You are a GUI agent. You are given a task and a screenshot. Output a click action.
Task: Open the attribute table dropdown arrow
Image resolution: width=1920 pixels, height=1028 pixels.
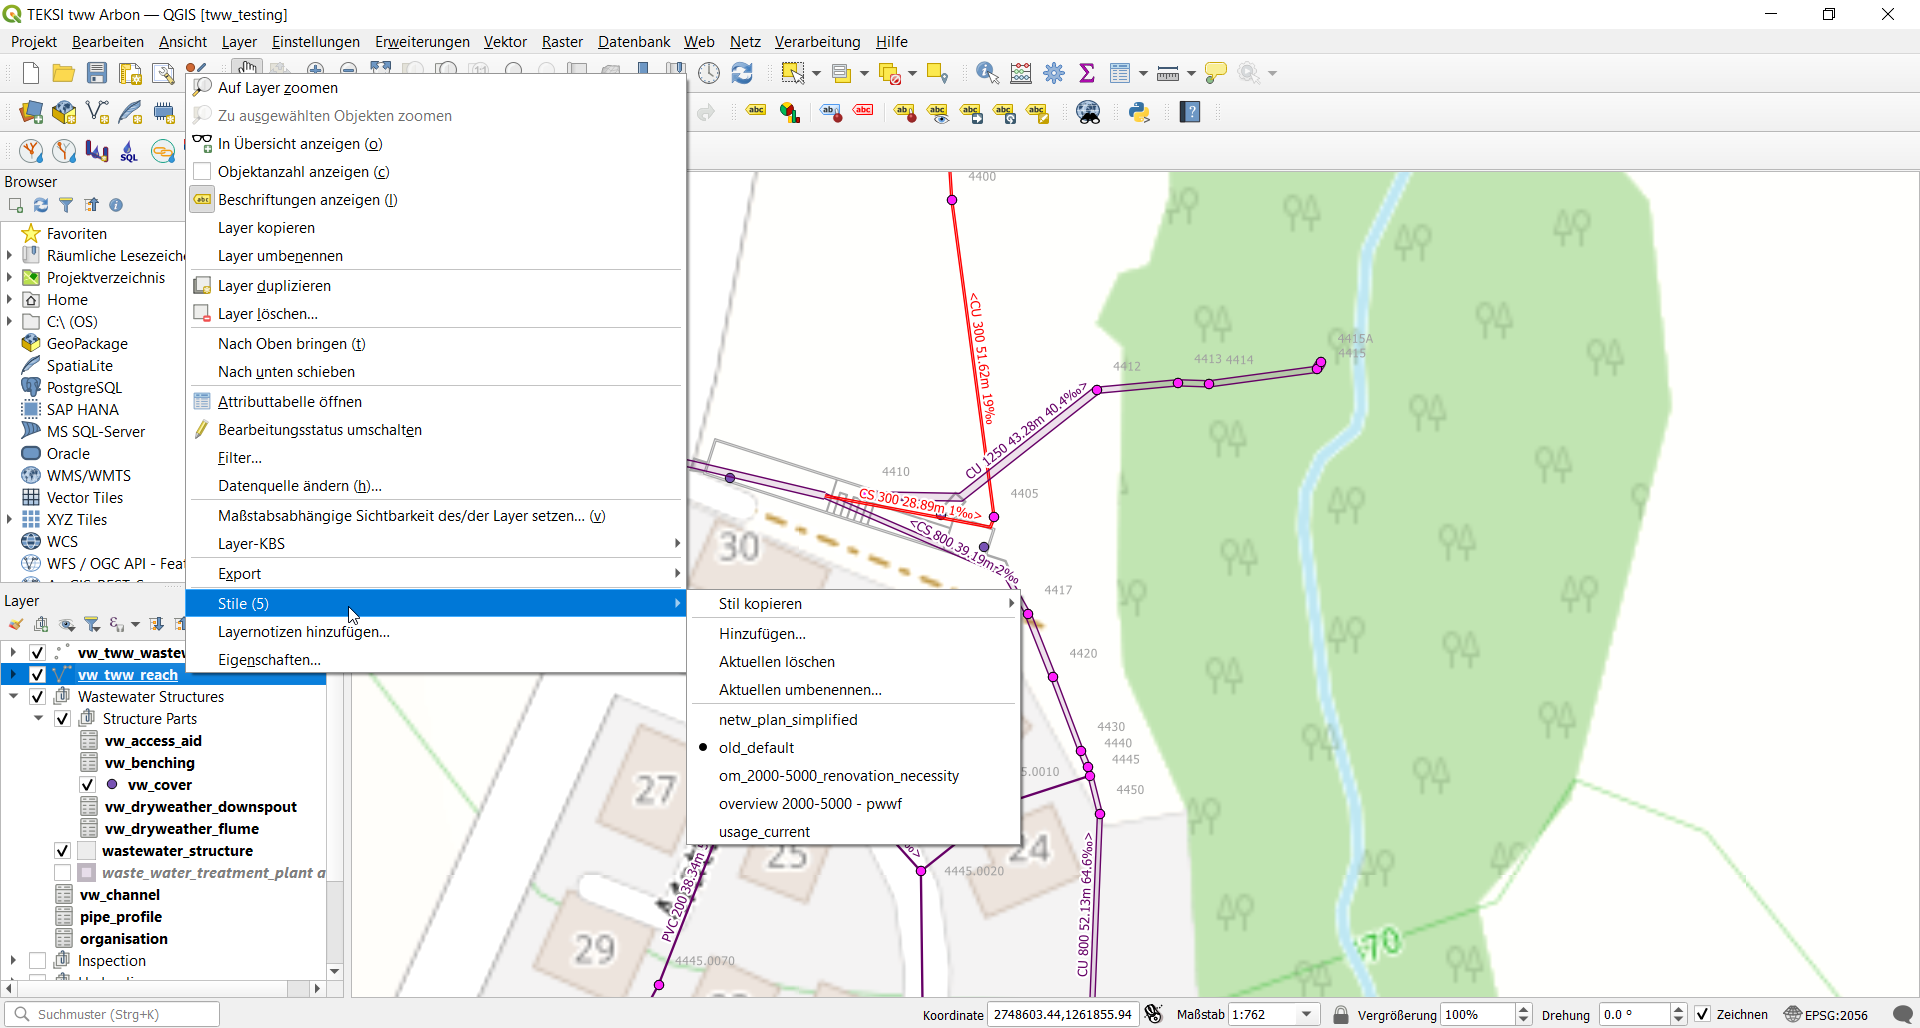click(1143, 73)
